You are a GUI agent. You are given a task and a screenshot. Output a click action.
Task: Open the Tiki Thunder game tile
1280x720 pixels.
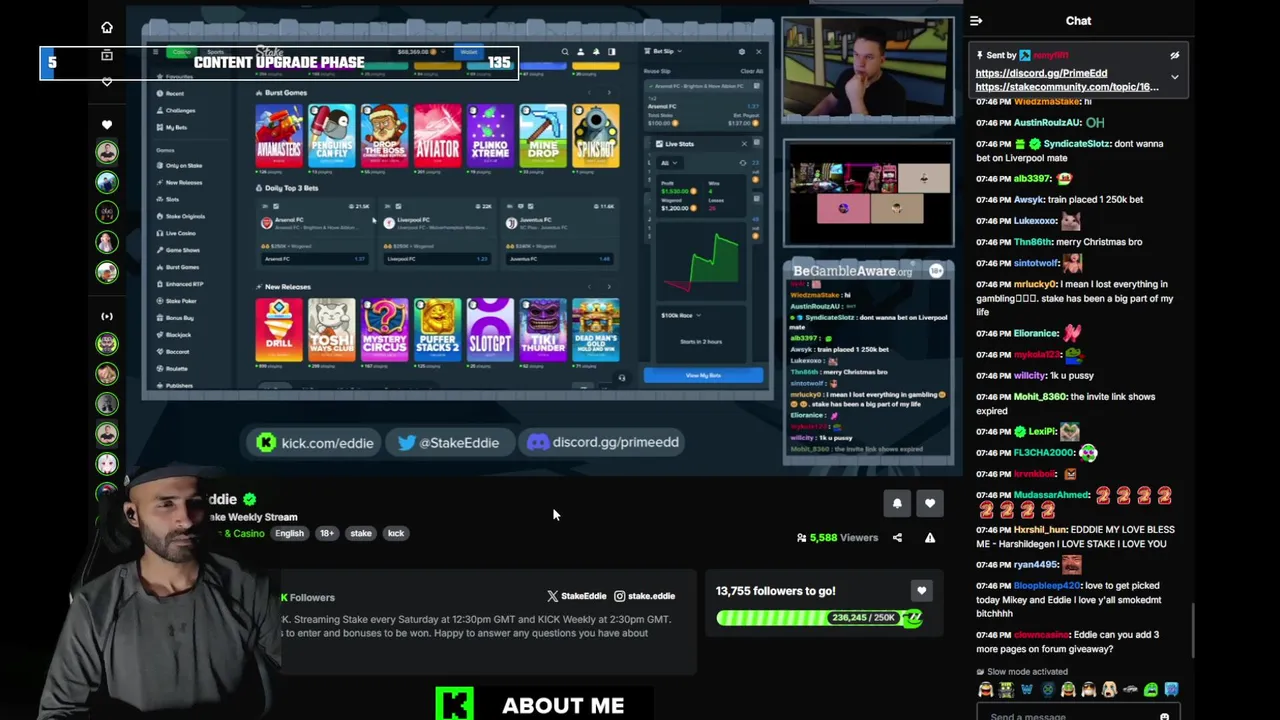(x=543, y=329)
